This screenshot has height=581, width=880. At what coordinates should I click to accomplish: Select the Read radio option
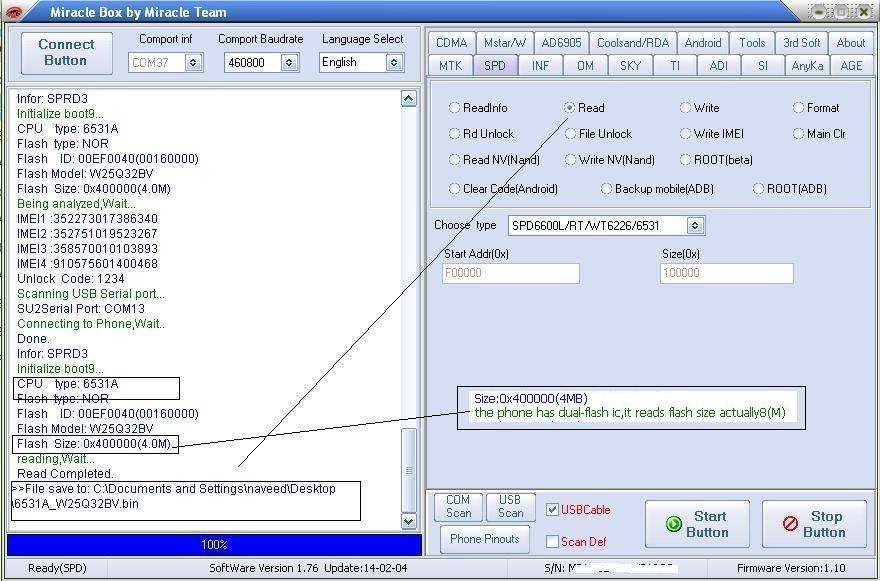point(570,108)
